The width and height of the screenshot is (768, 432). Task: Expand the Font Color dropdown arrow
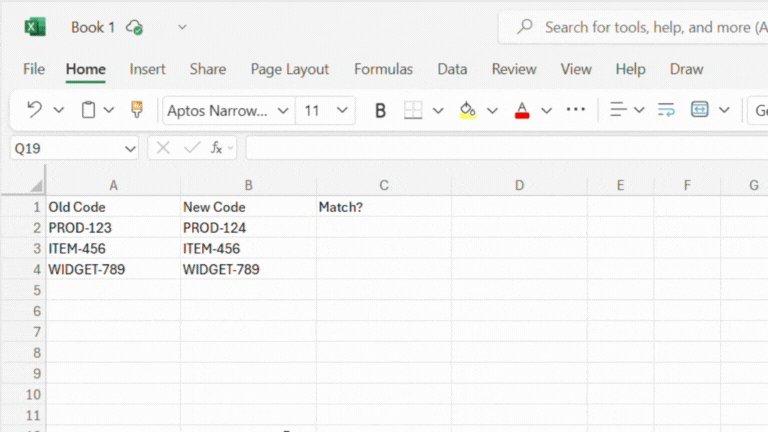547,111
